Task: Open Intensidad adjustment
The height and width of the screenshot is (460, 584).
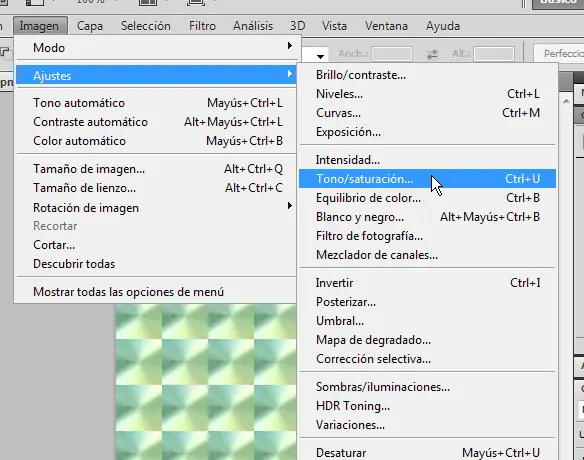Action: click(x=427, y=160)
